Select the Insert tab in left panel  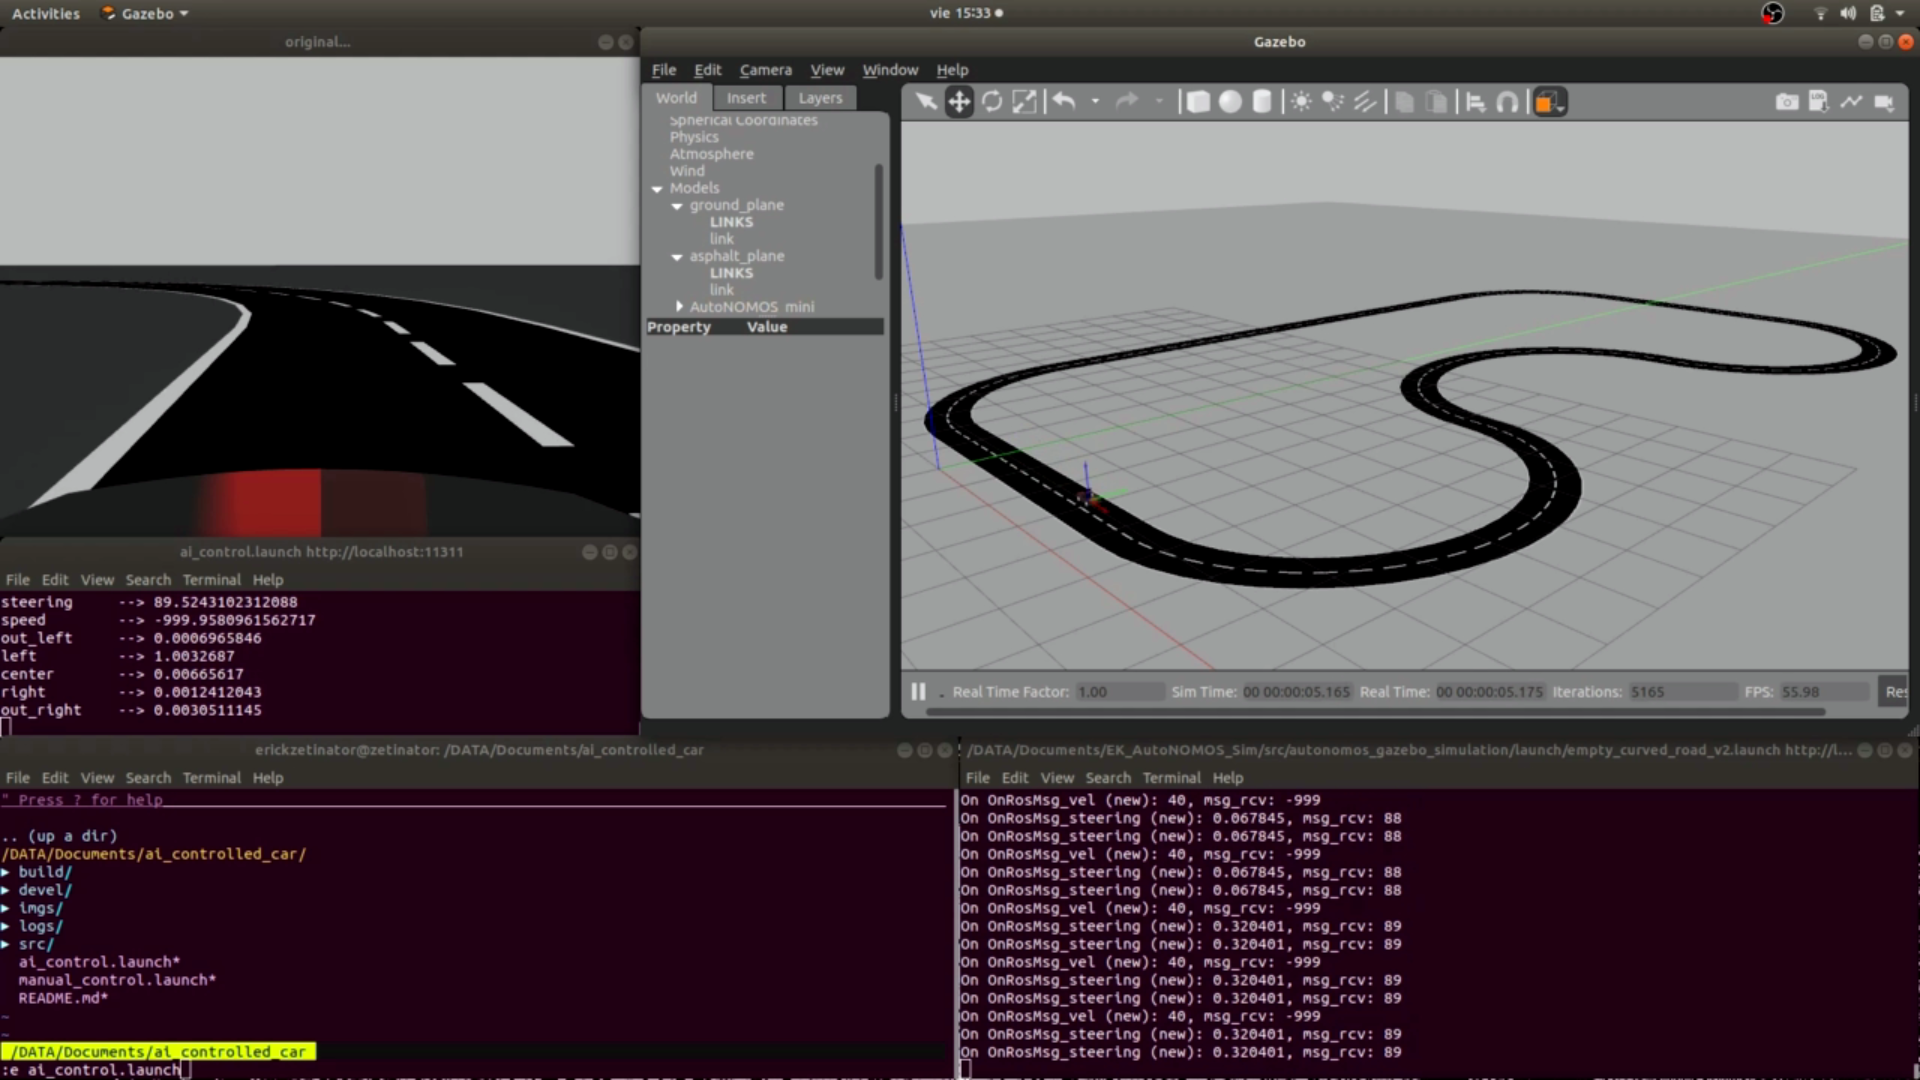(746, 96)
